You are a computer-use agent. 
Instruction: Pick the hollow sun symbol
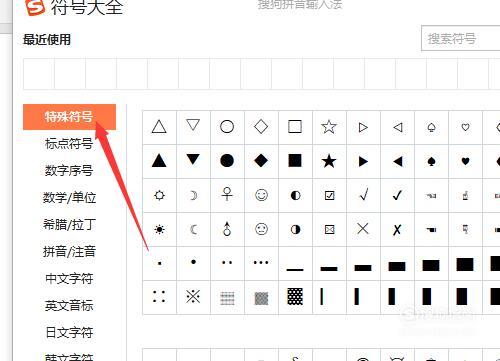click(159, 195)
